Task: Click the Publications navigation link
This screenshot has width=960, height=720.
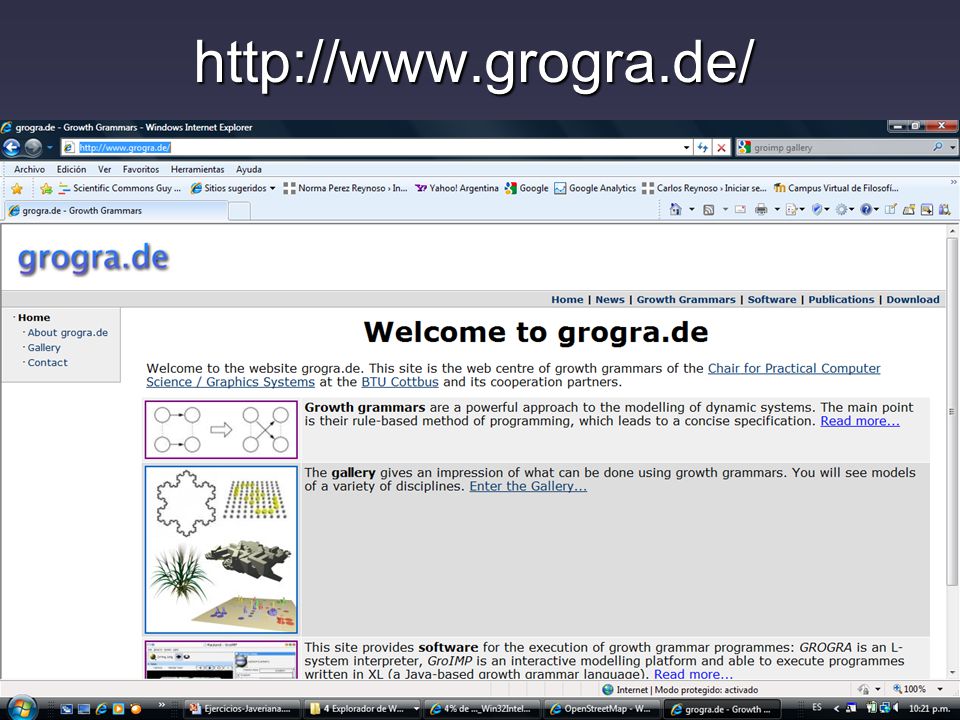Action: tap(841, 299)
